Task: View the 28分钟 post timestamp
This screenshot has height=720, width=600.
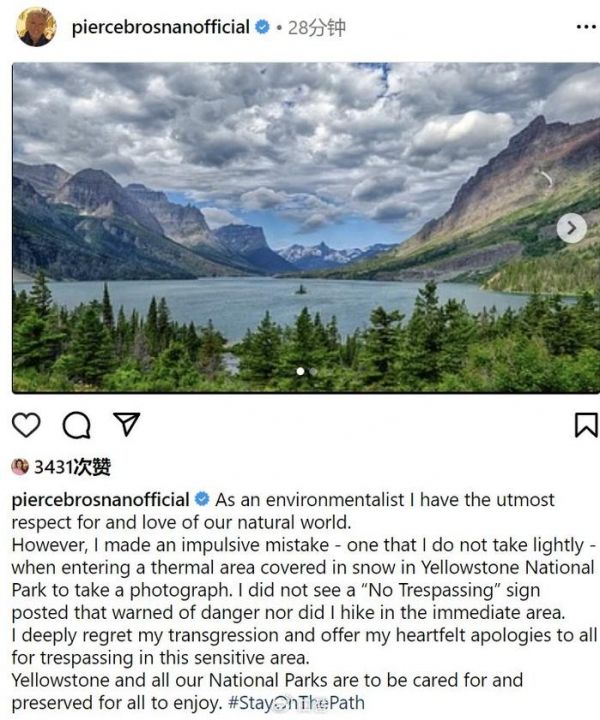Action: coord(317,28)
